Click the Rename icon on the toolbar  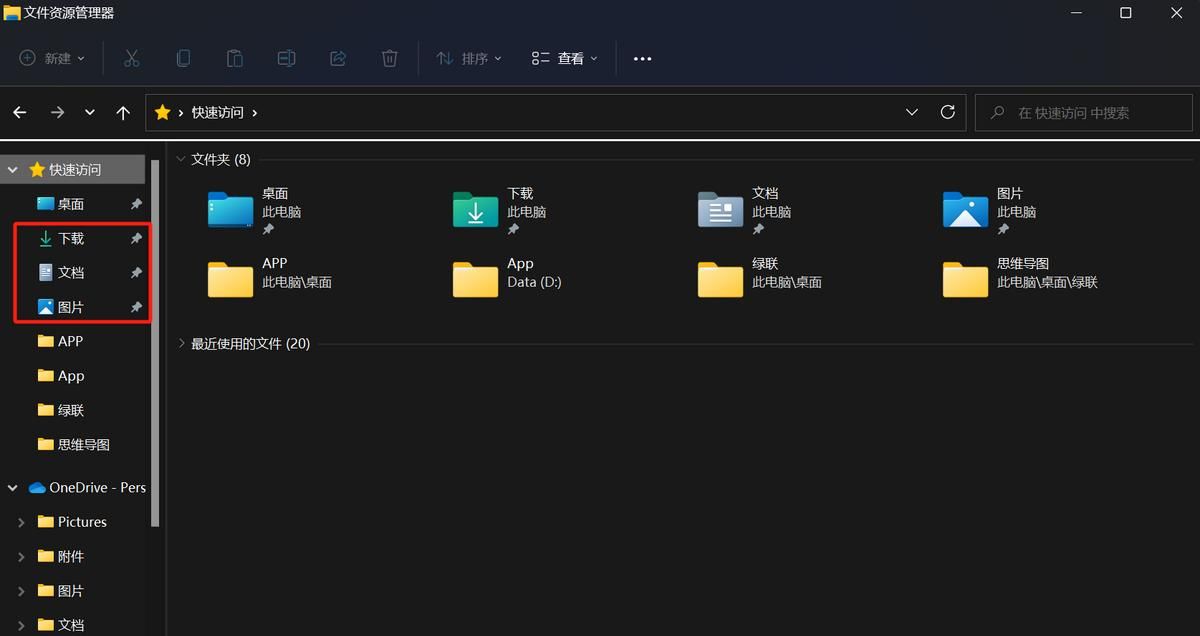point(287,58)
